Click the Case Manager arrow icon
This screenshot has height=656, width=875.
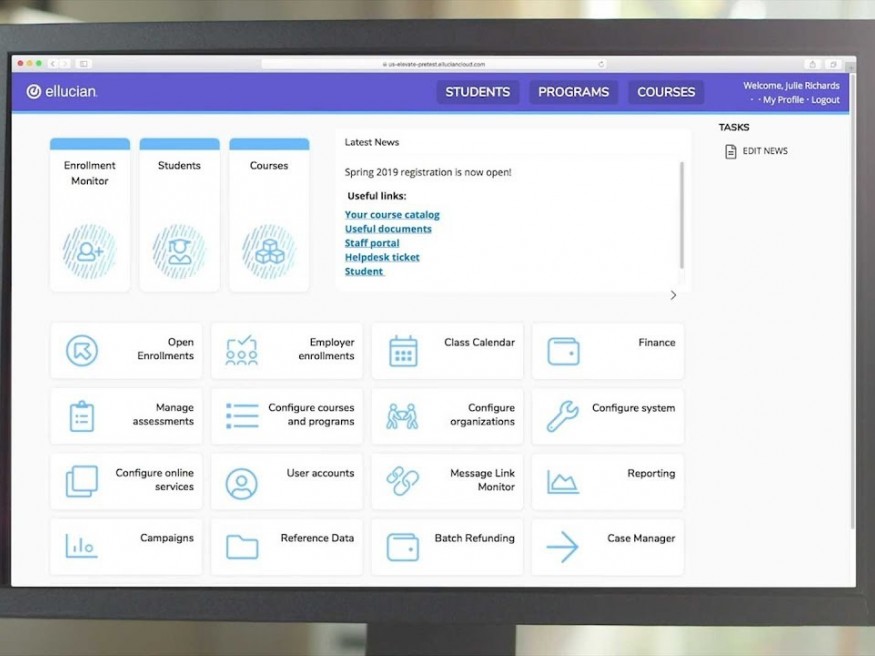[563, 547]
